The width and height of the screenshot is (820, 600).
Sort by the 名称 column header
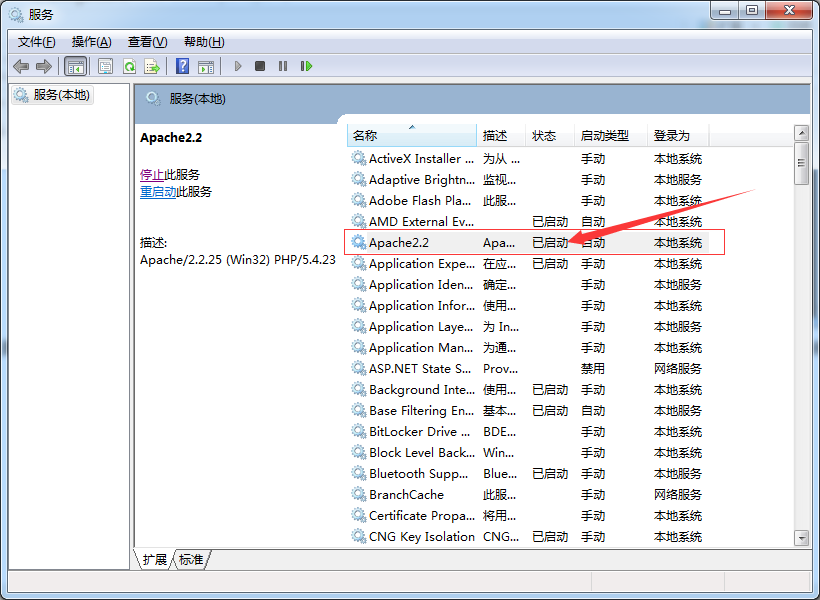pyautogui.click(x=412, y=135)
